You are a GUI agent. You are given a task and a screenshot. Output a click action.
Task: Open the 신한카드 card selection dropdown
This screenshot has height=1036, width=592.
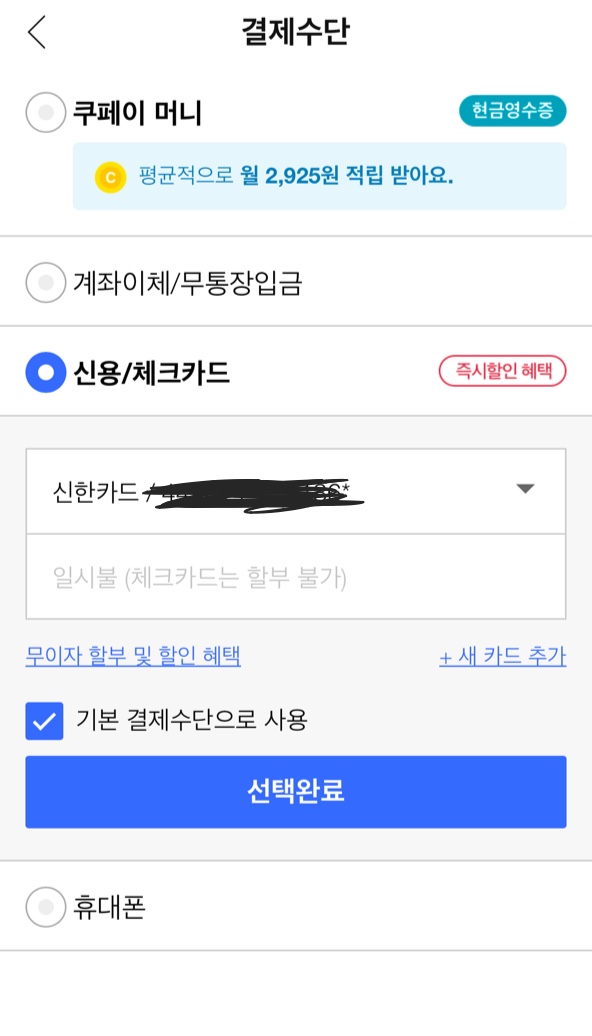296,489
